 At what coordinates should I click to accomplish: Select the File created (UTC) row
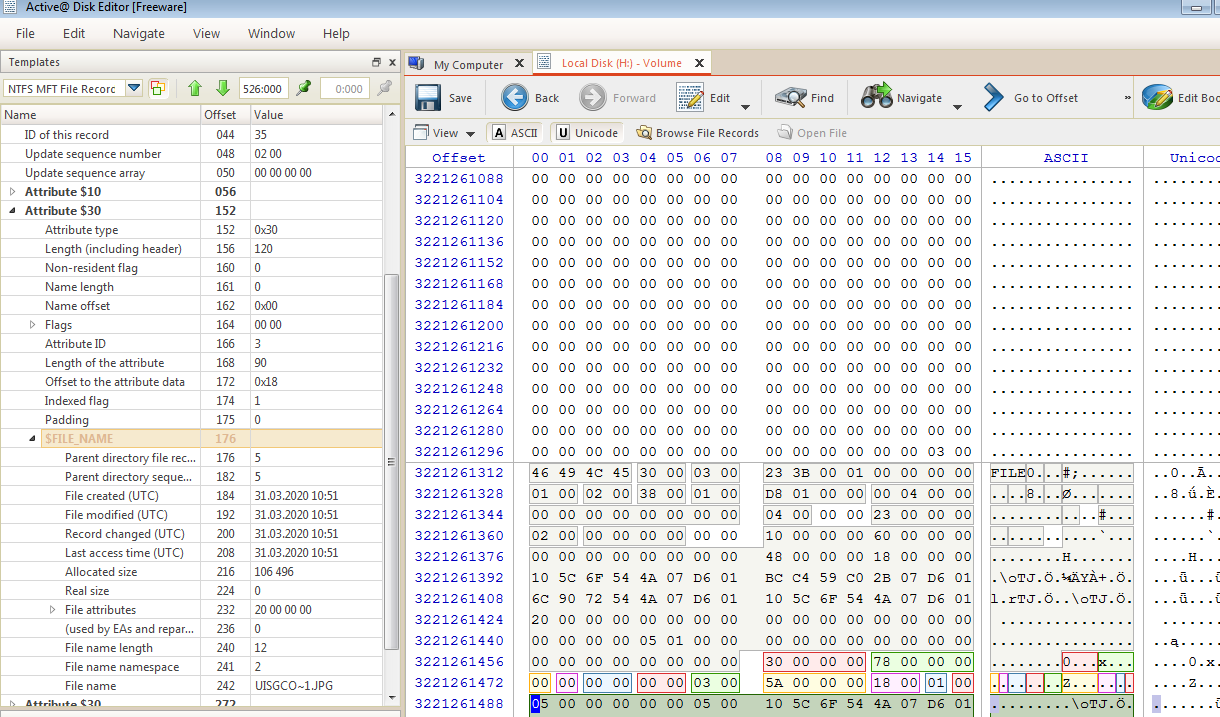click(191, 495)
